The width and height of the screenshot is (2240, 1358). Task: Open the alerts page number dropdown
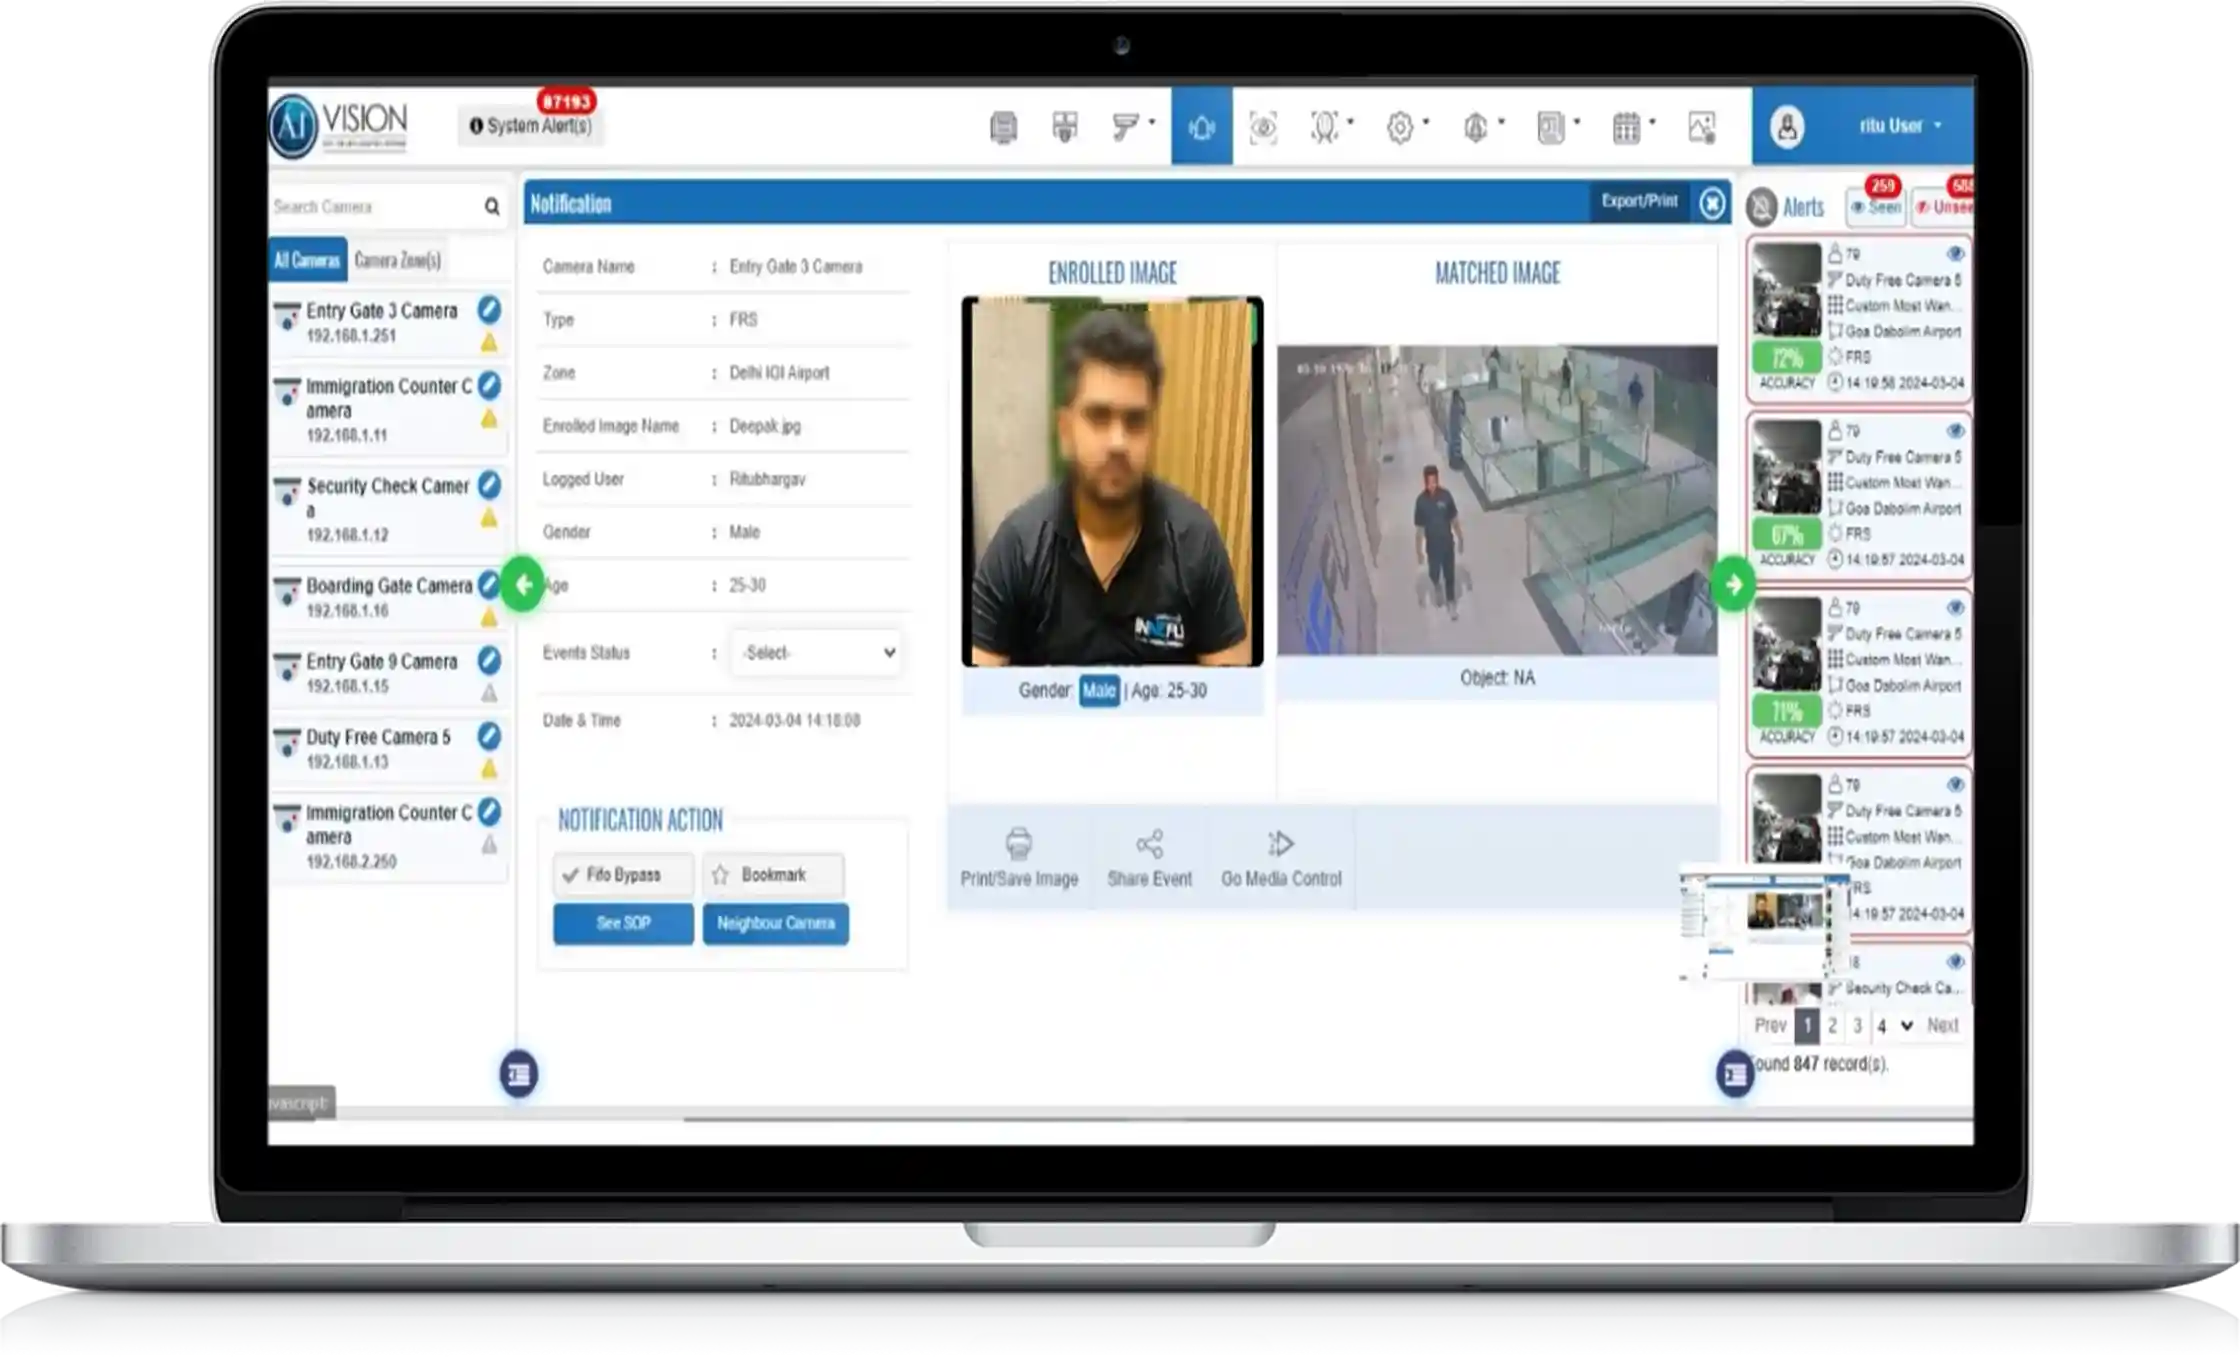pos(1893,1026)
